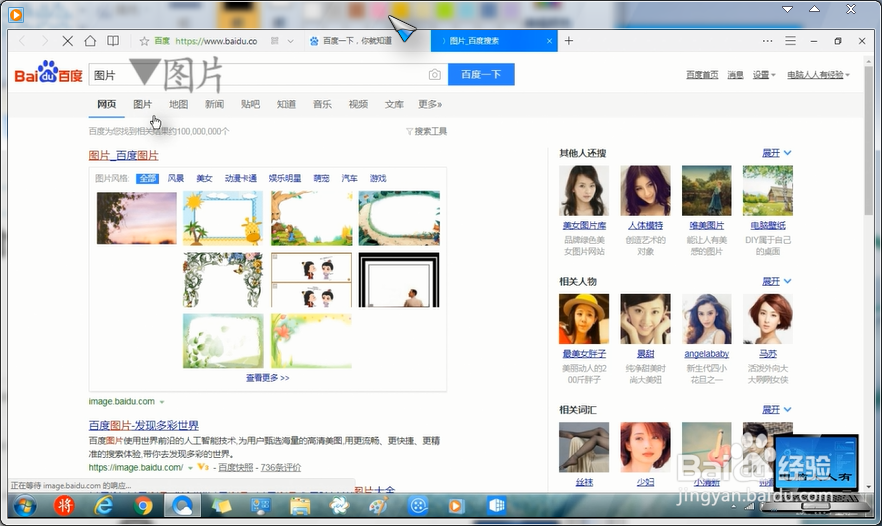Switch to the 知道 search tab
This screenshot has width=882, height=526.
click(286, 104)
